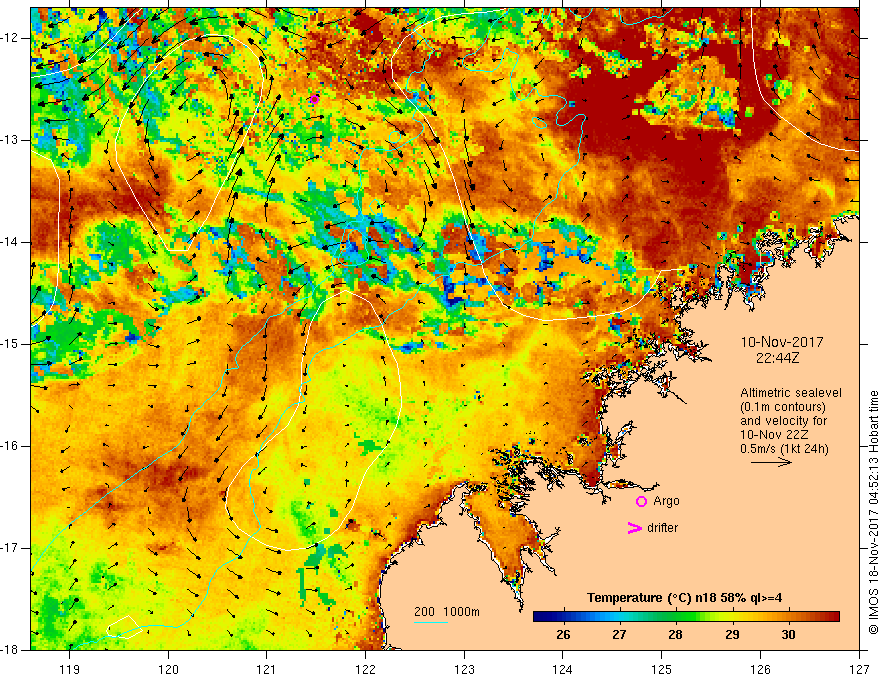
Task: Click latitude axis label -16
Action: (x=10, y=446)
